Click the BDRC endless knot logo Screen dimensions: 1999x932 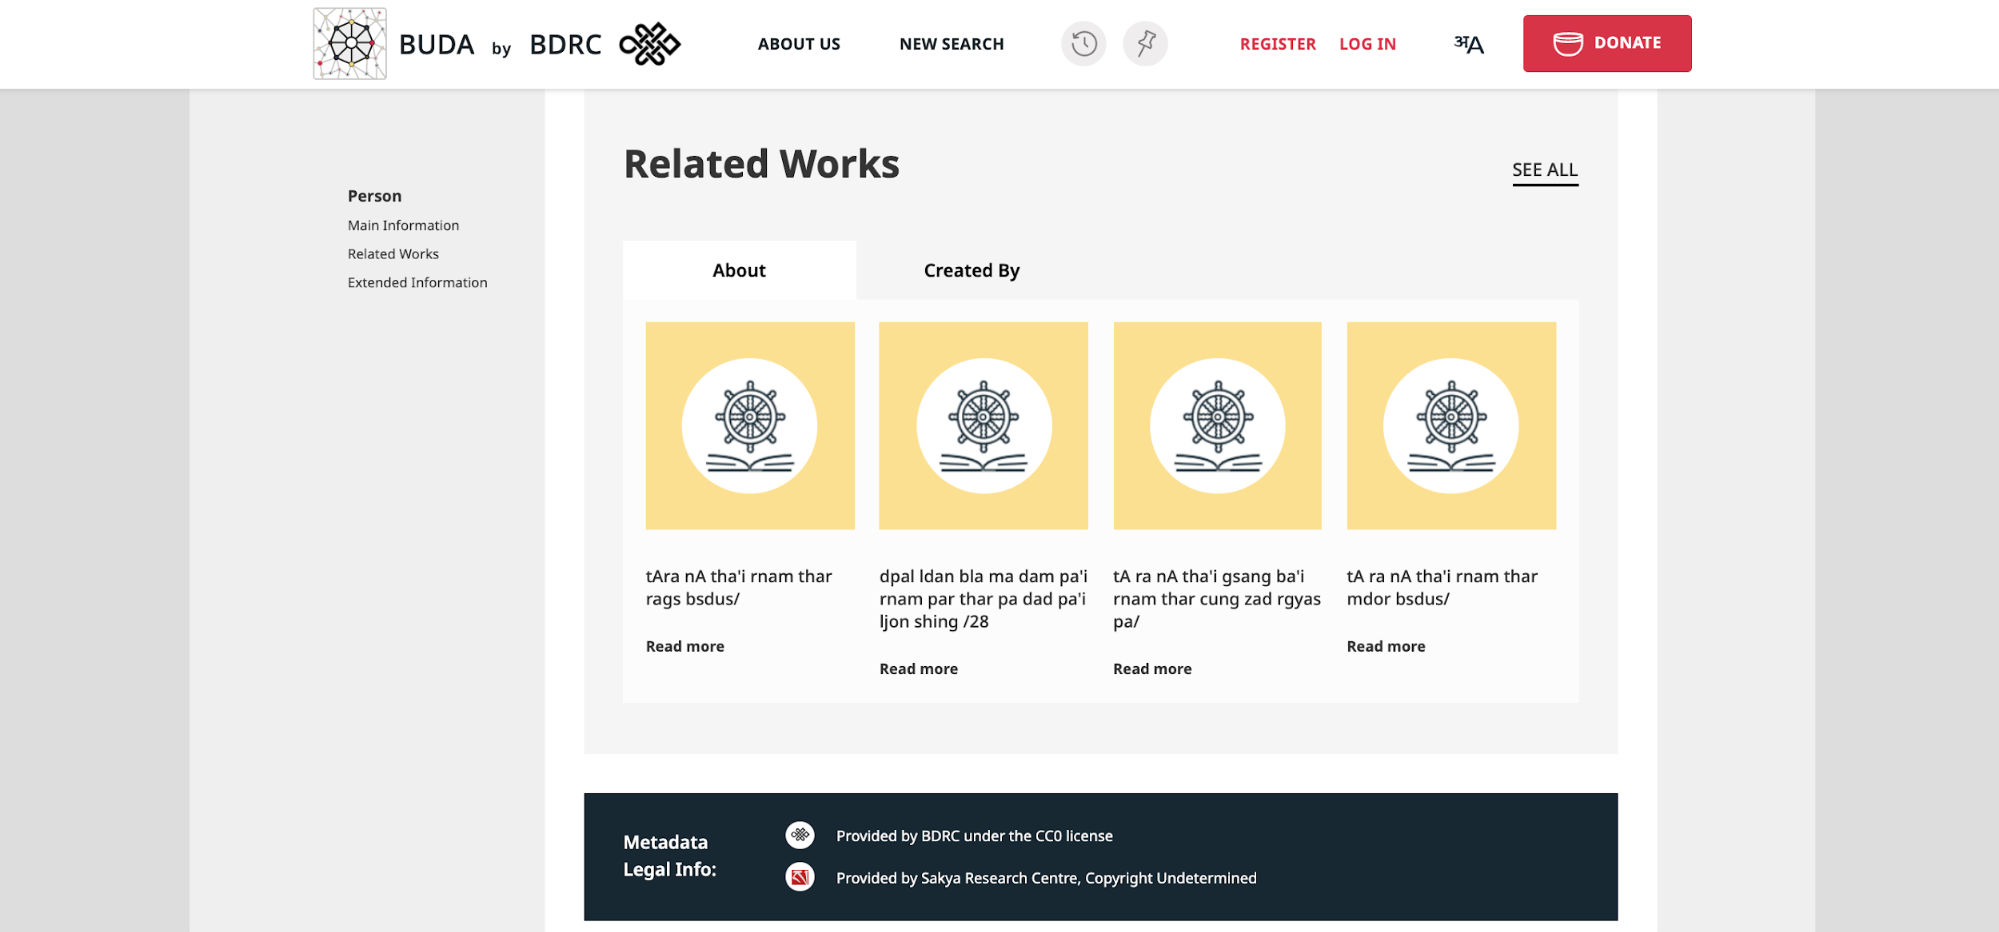pyautogui.click(x=649, y=44)
